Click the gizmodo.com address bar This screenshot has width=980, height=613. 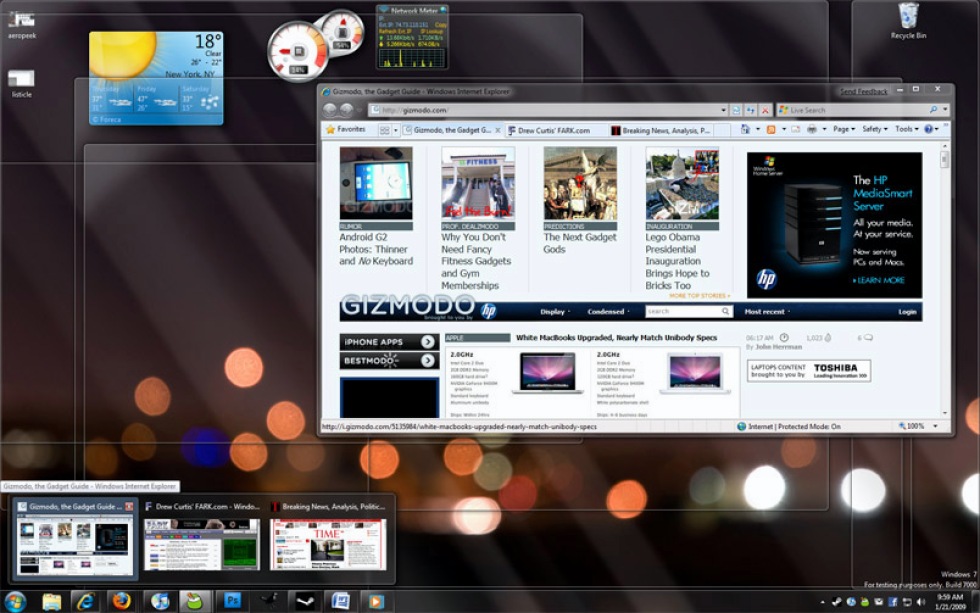(x=544, y=110)
